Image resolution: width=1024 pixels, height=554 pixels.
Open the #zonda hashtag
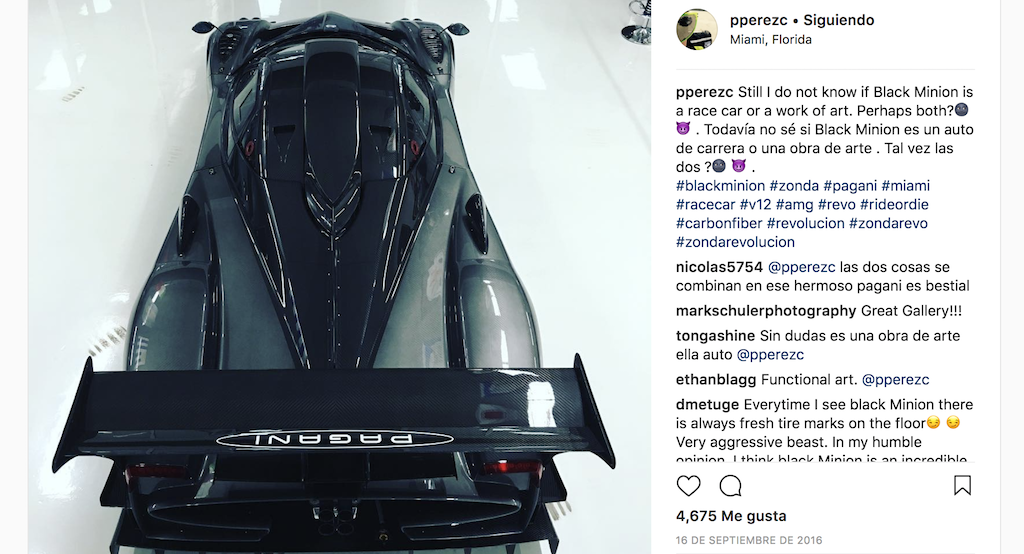(794, 186)
